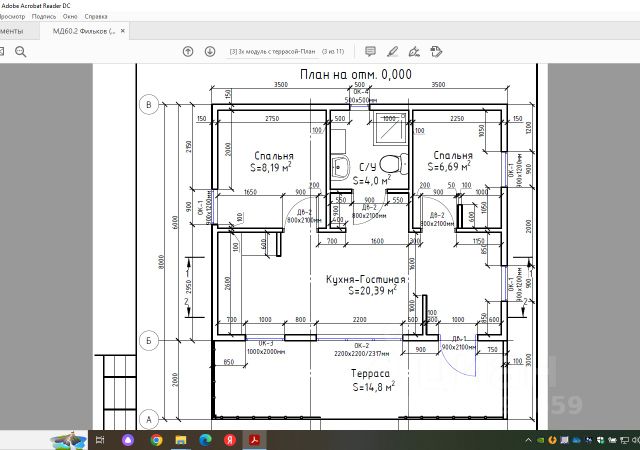This screenshot has width=640, height=450.
Task: Click the 2200x2200/2317мм window label
Action: click(x=362, y=354)
